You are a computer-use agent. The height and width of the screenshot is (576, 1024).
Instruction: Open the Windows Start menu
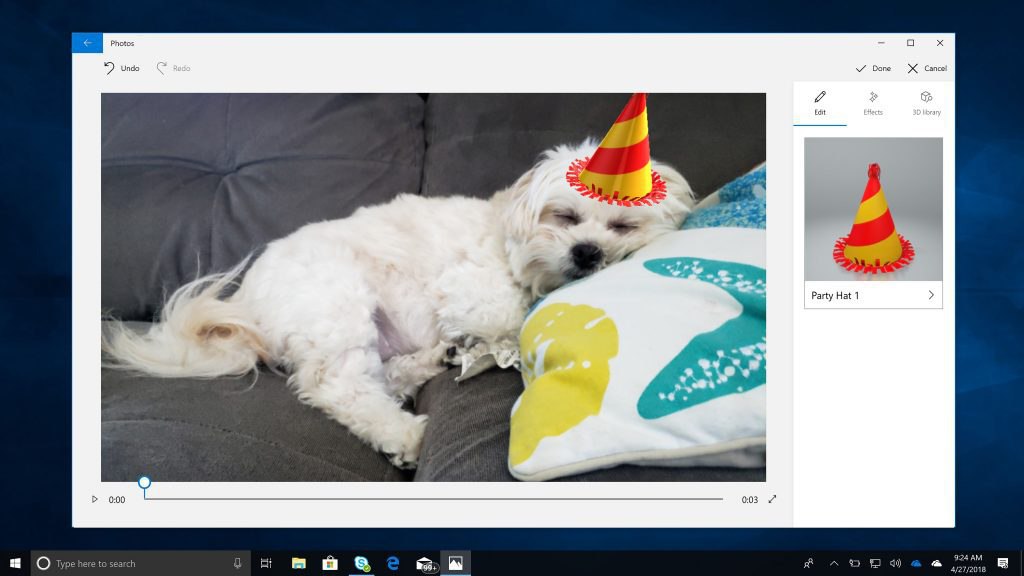point(15,563)
